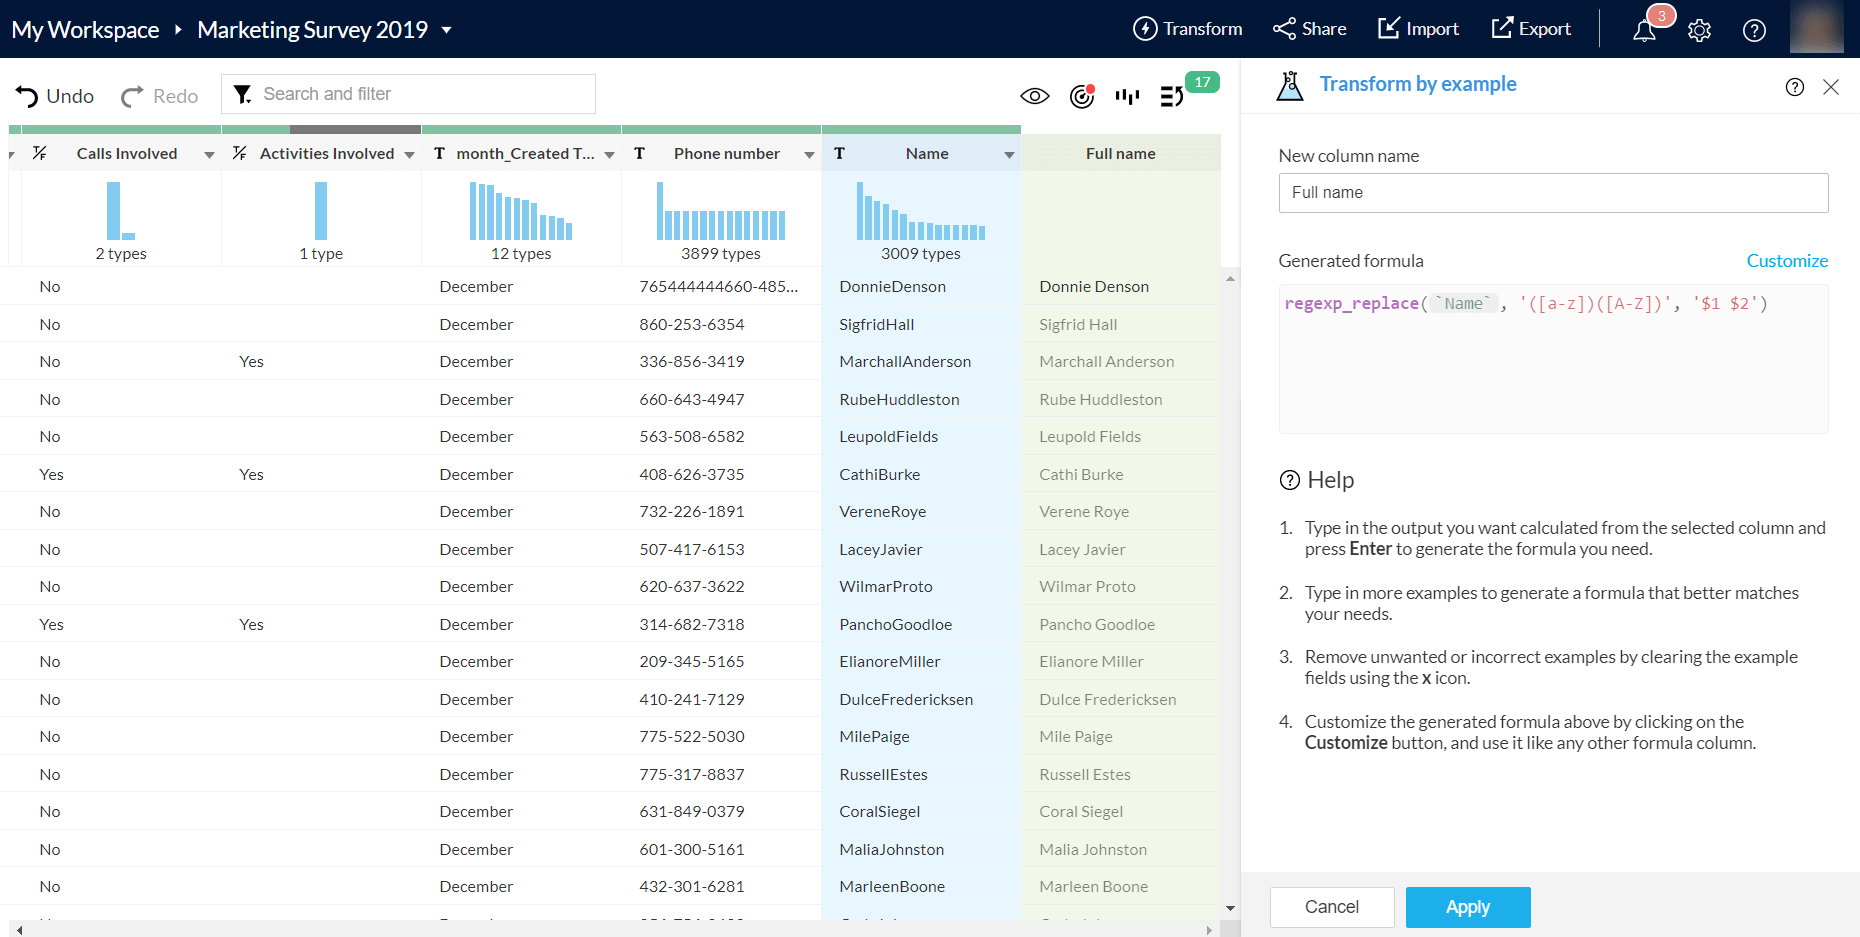Open the Export menu

(x=1531, y=29)
